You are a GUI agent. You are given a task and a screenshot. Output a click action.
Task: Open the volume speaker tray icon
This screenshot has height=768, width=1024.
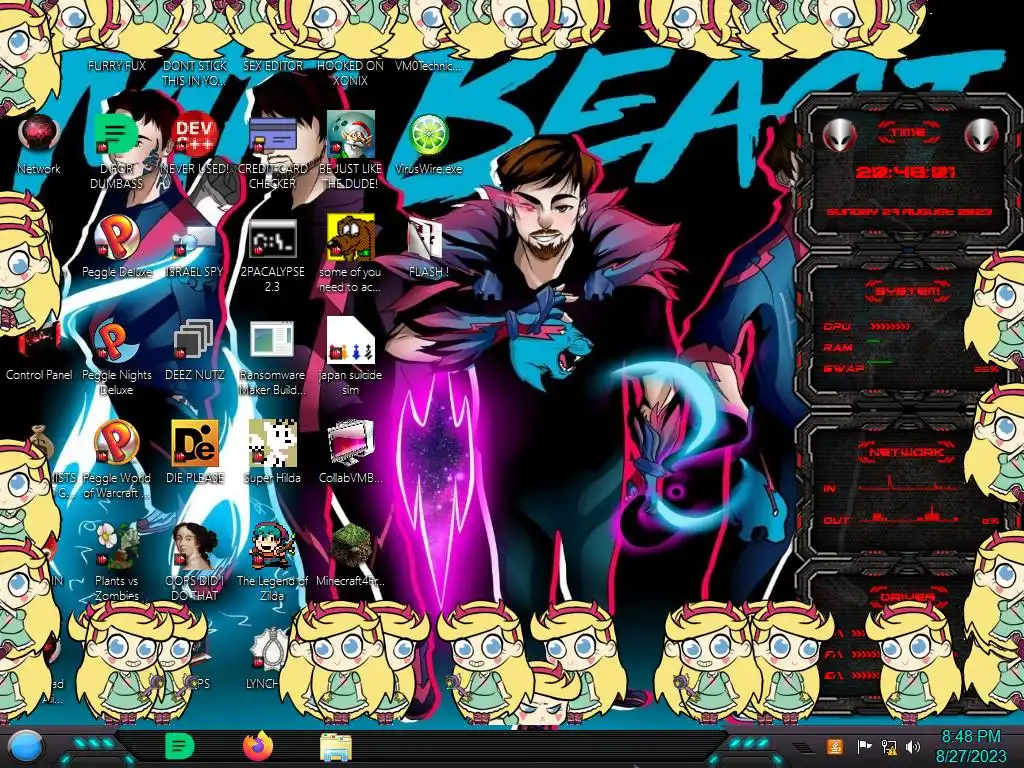[913, 747]
